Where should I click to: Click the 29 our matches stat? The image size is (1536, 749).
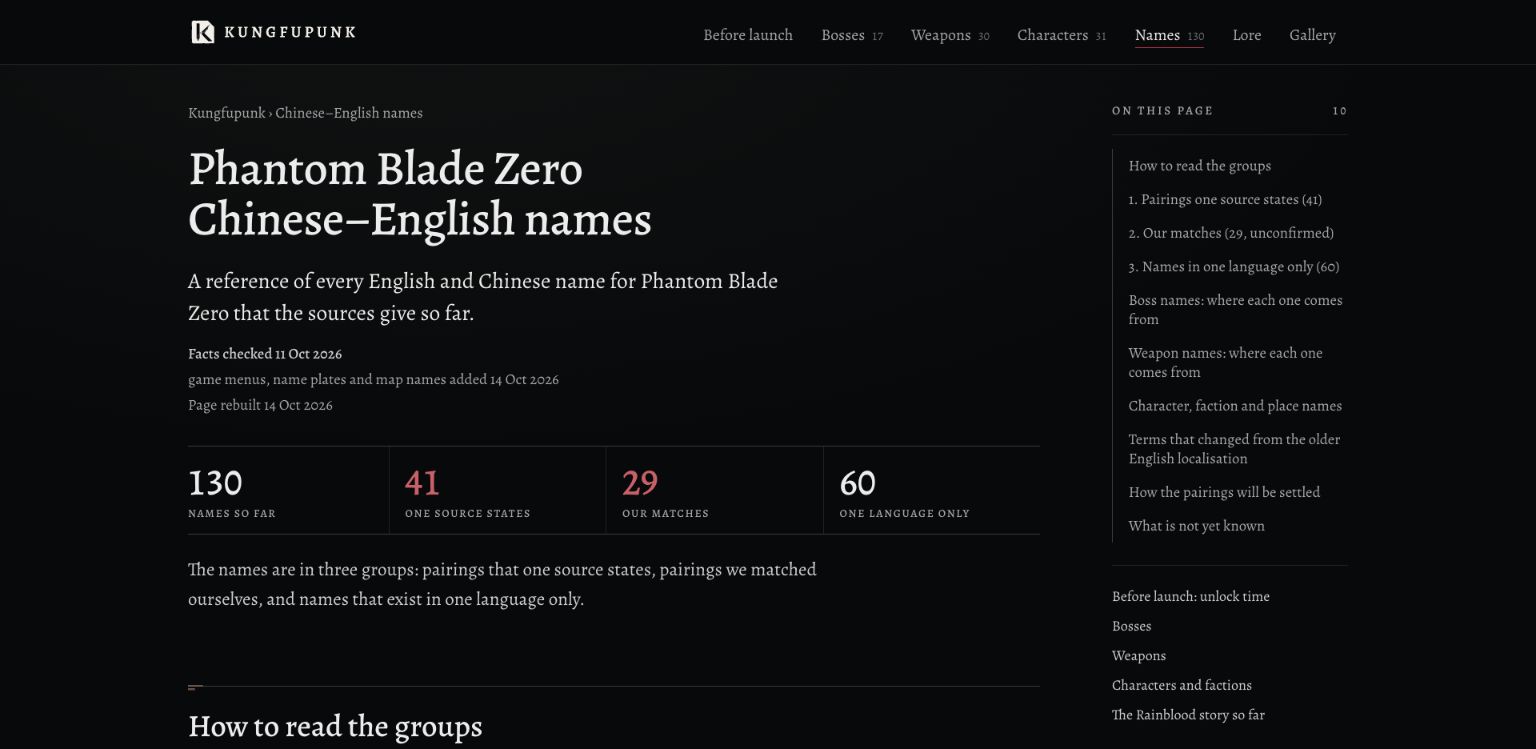pyautogui.click(x=714, y=491)
